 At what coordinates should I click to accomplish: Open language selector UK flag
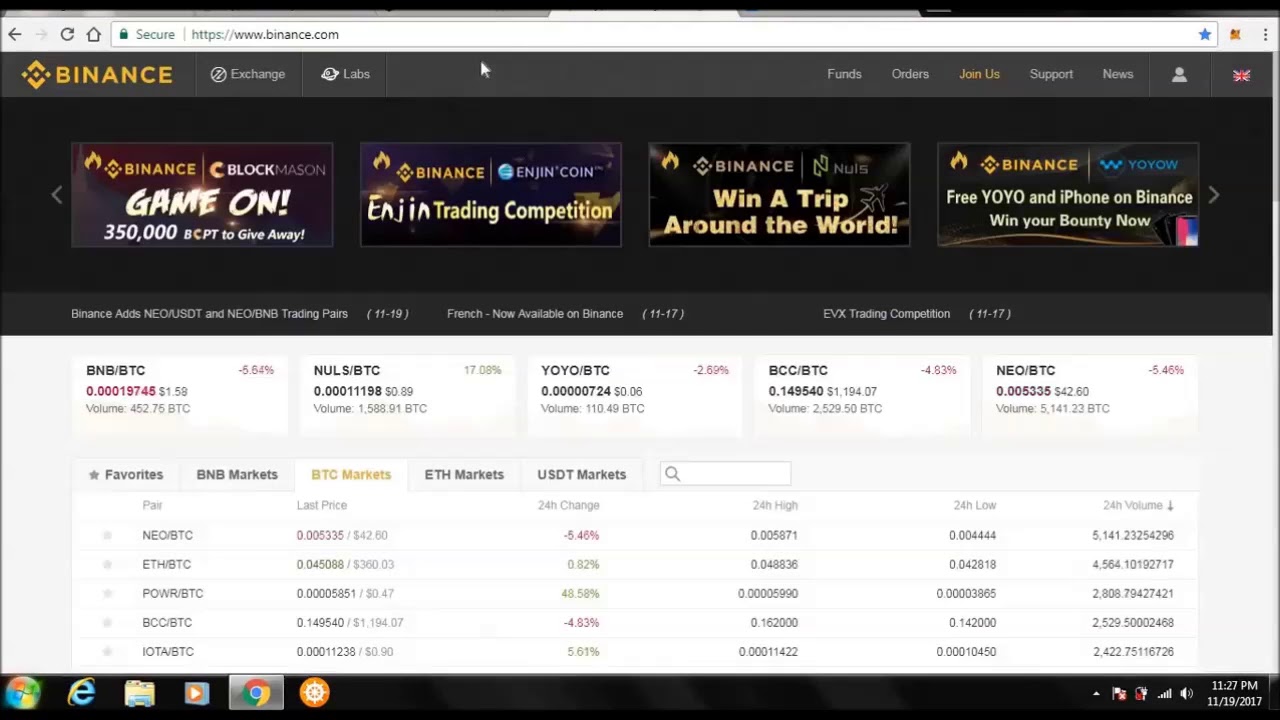click(1241, 75)
